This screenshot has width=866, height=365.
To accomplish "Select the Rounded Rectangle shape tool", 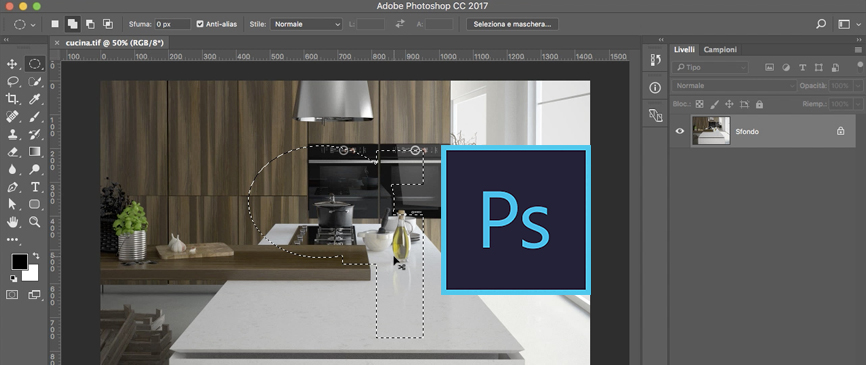I will 34,204.
